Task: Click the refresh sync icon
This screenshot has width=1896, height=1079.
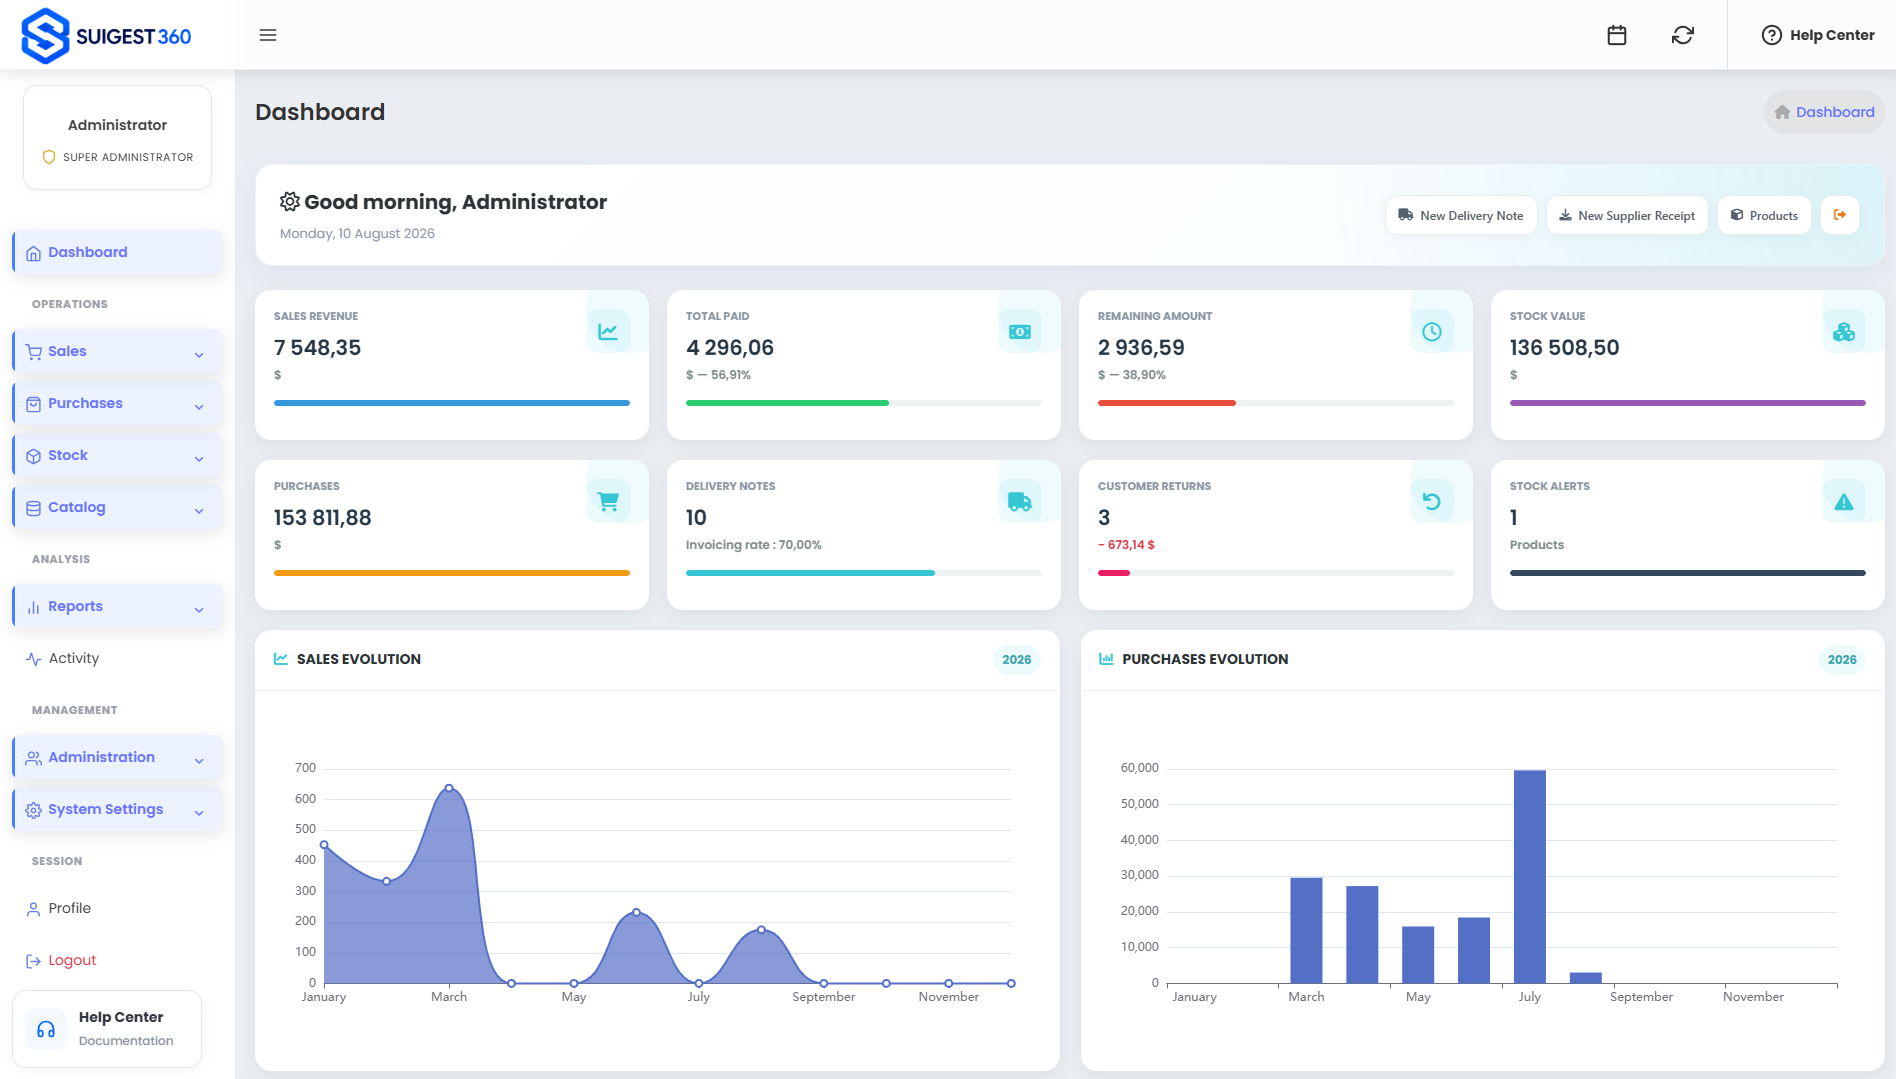Action: [1683, 35]
